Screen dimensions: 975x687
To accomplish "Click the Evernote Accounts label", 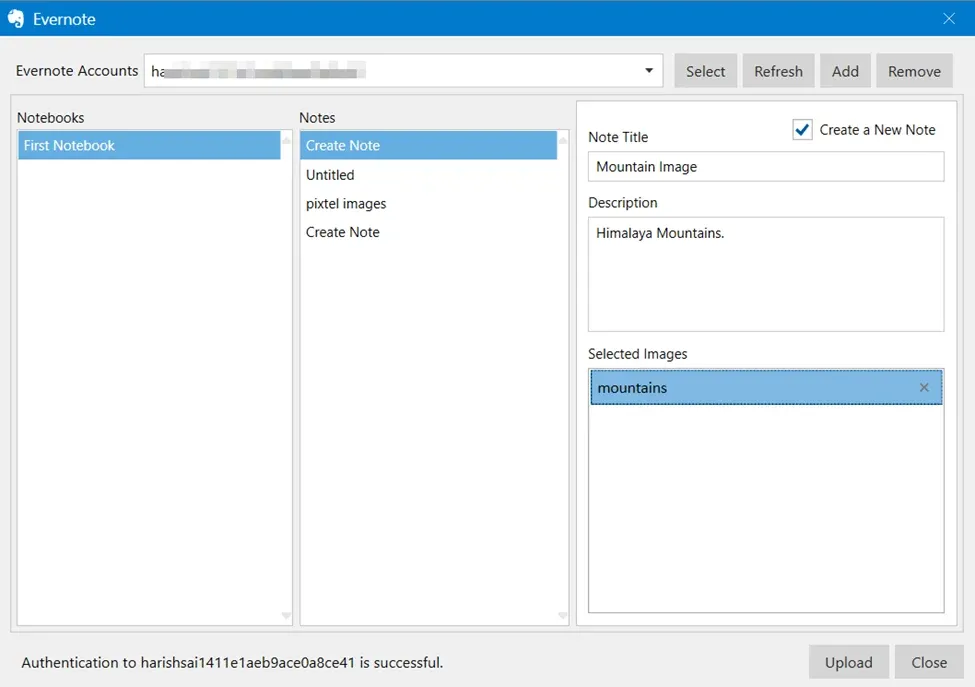I will pyautogui.click(x=77, y=71).
